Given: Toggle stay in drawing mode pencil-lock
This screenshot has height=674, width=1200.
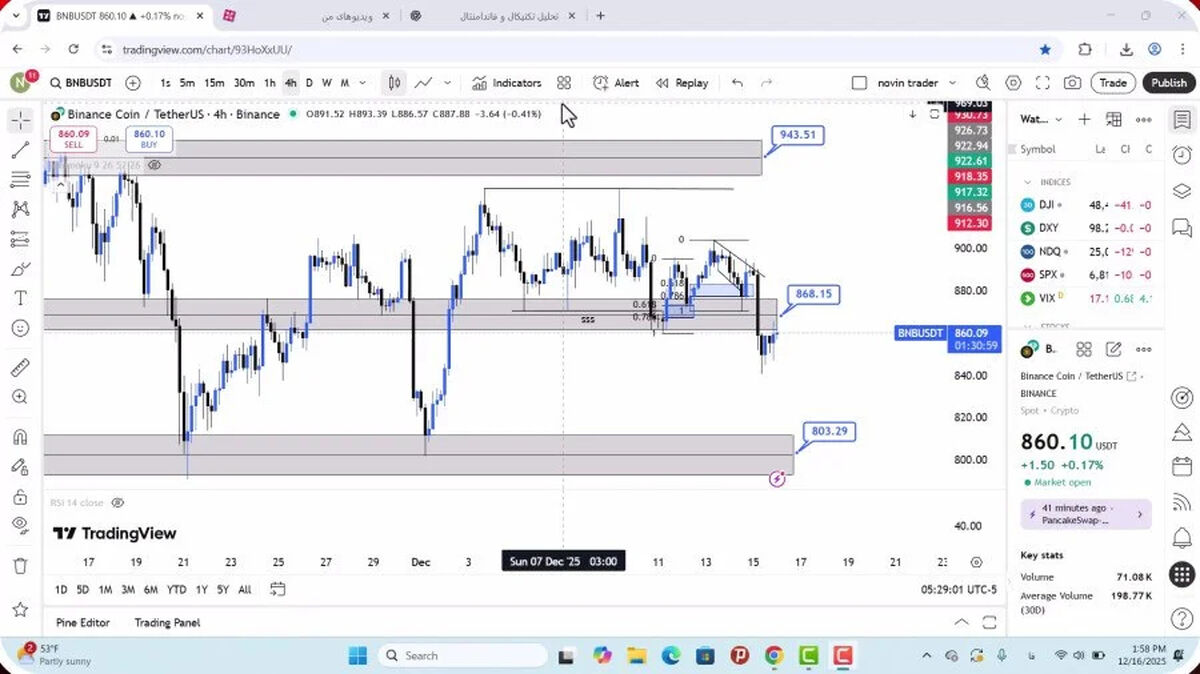Looking at the screenshot, I should click(20, 467).
